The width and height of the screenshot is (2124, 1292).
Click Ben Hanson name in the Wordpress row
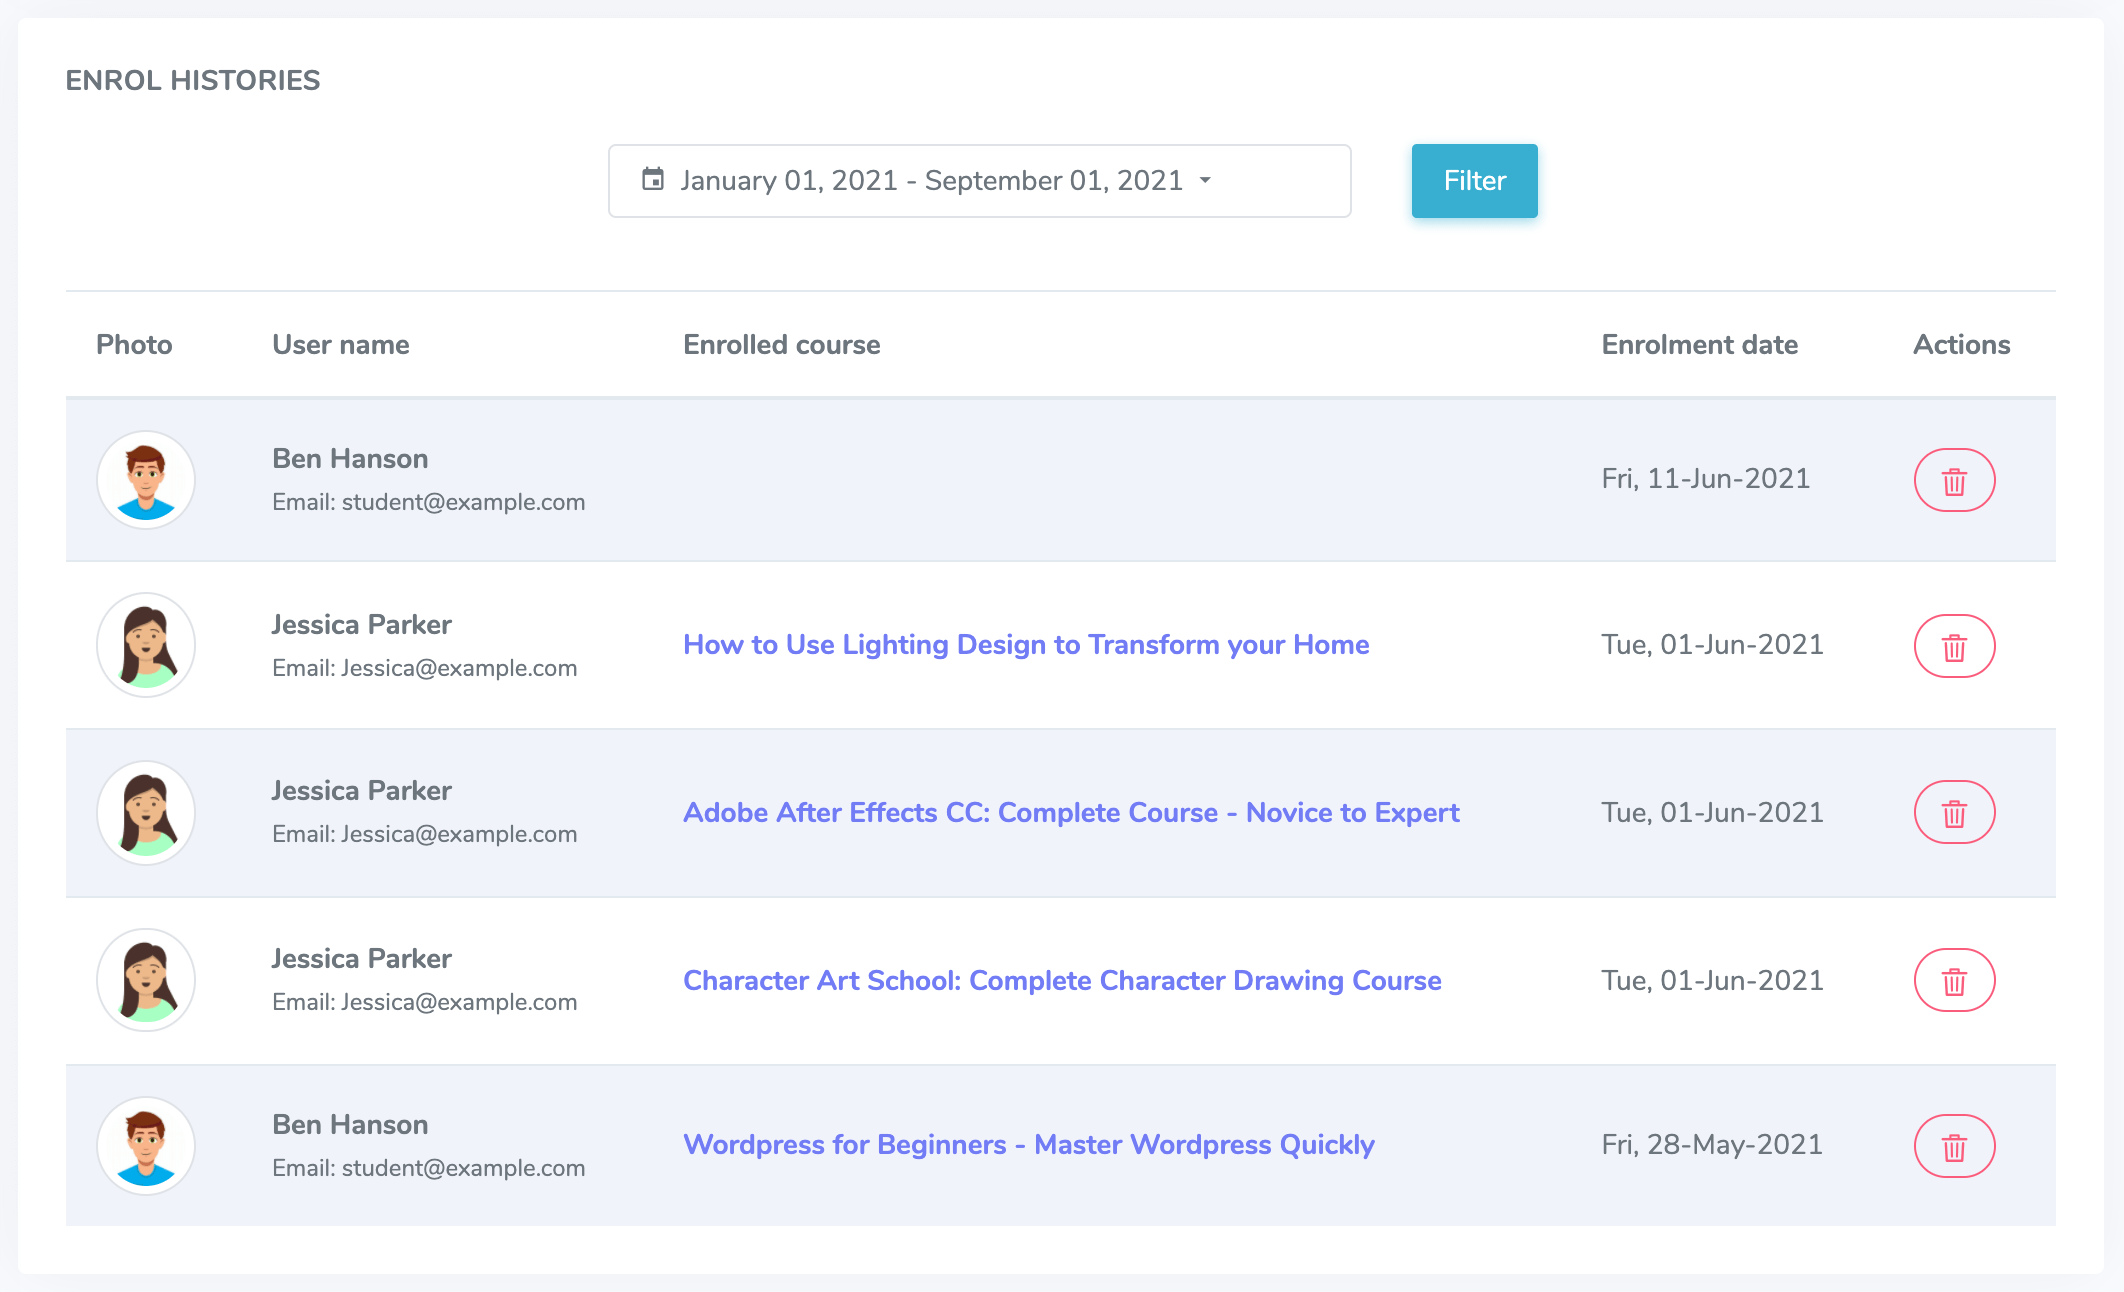point(350,1125)
